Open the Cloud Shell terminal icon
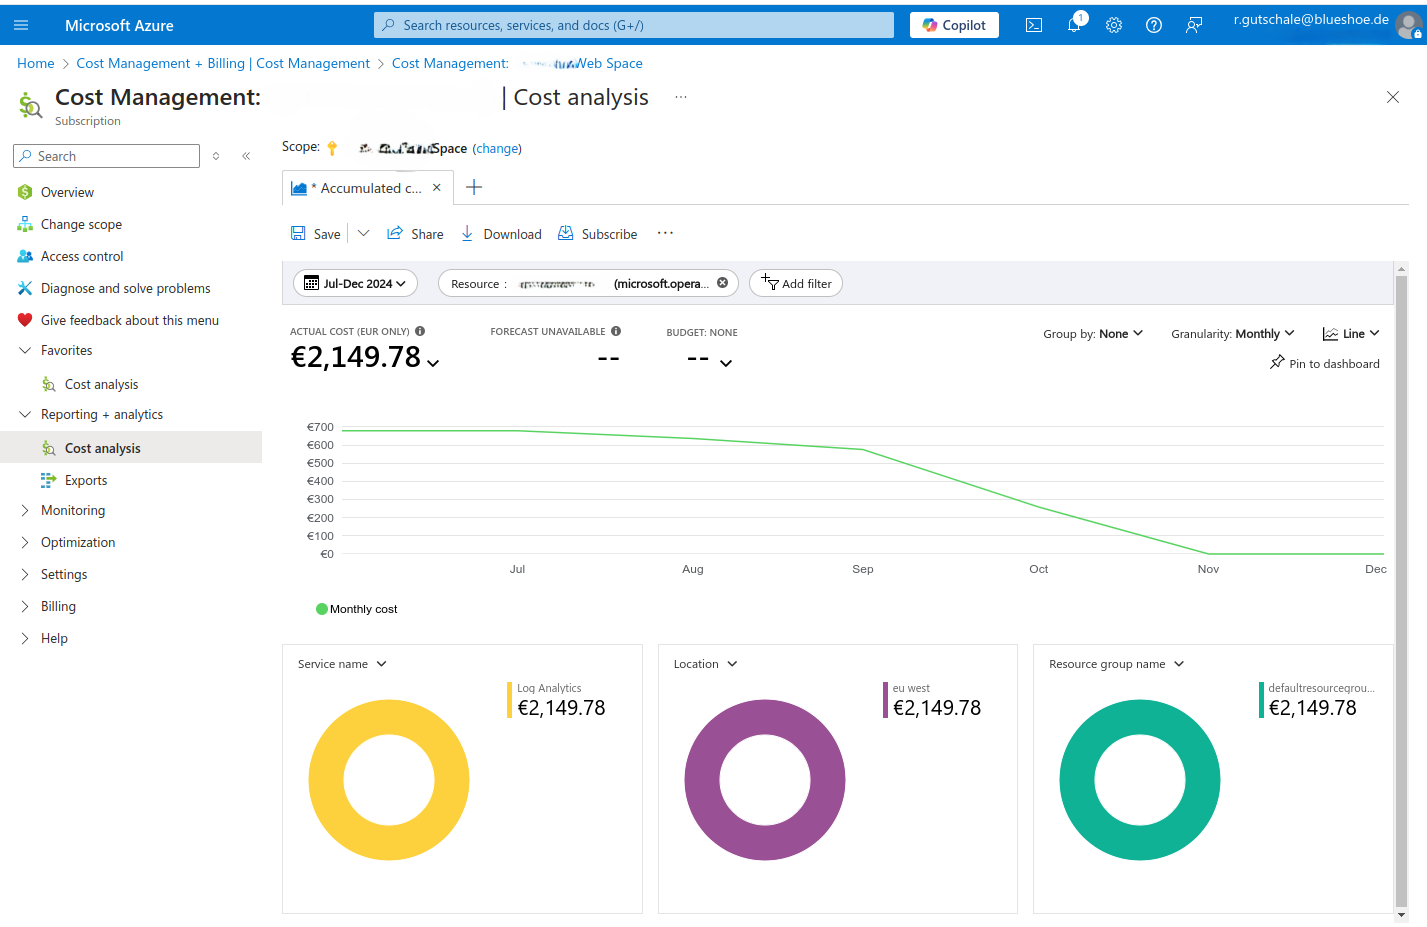The height and width of the screenshot is (927, 1427). point(1034,24)
